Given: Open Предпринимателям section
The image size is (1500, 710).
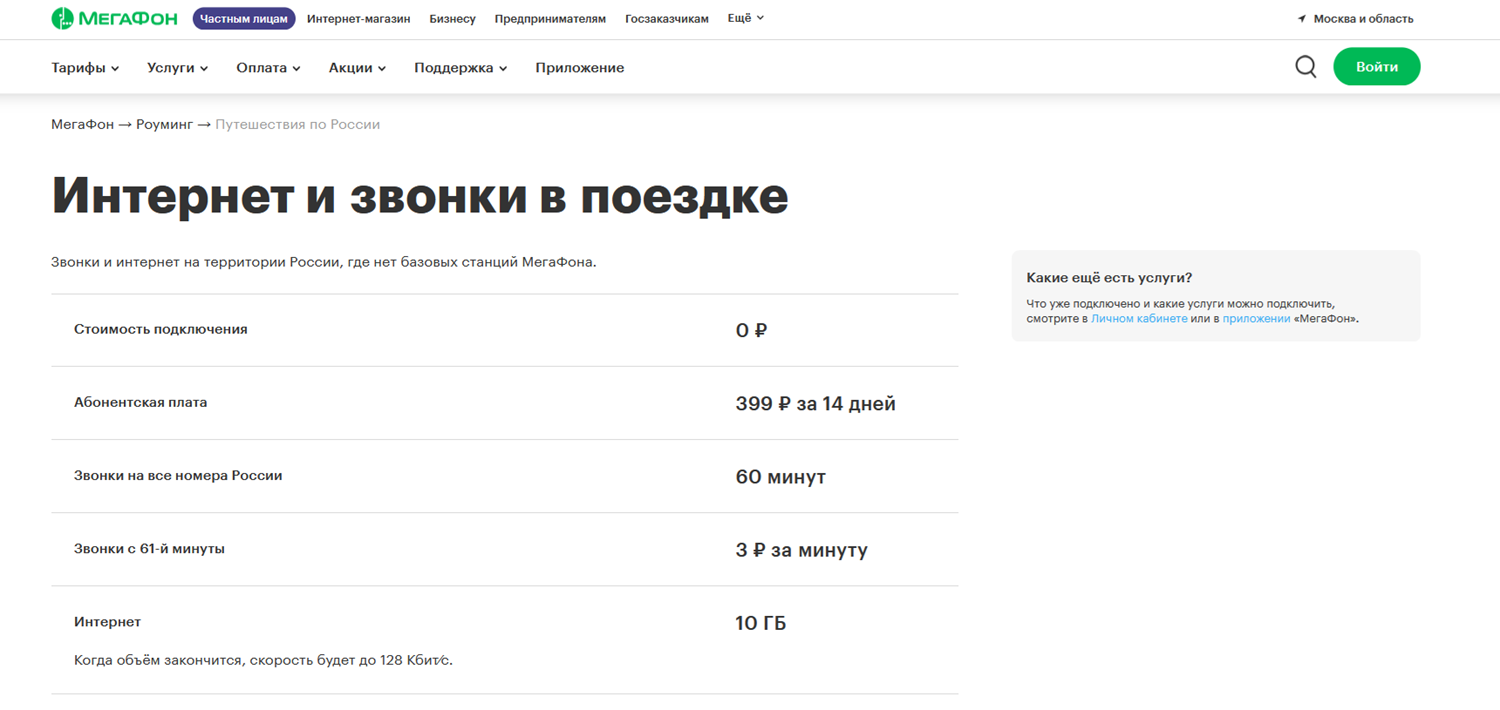Looking at the screenshot, I should tap(550, 19).
